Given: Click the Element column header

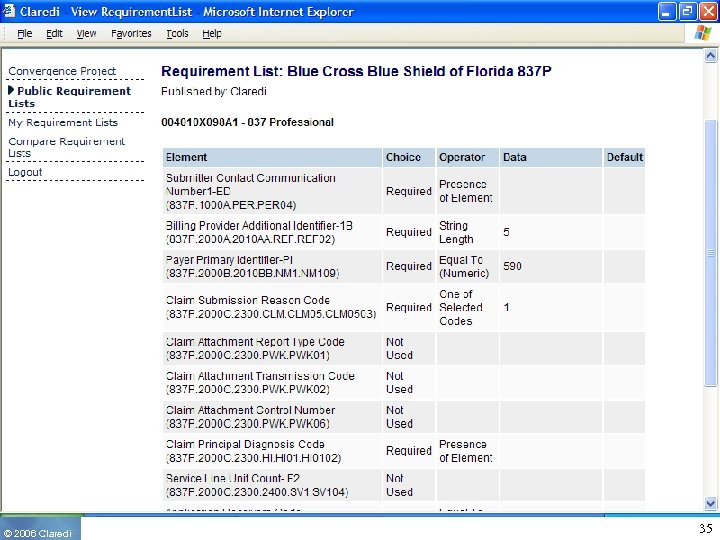Looking at the screenshot, I should point(272,157).
